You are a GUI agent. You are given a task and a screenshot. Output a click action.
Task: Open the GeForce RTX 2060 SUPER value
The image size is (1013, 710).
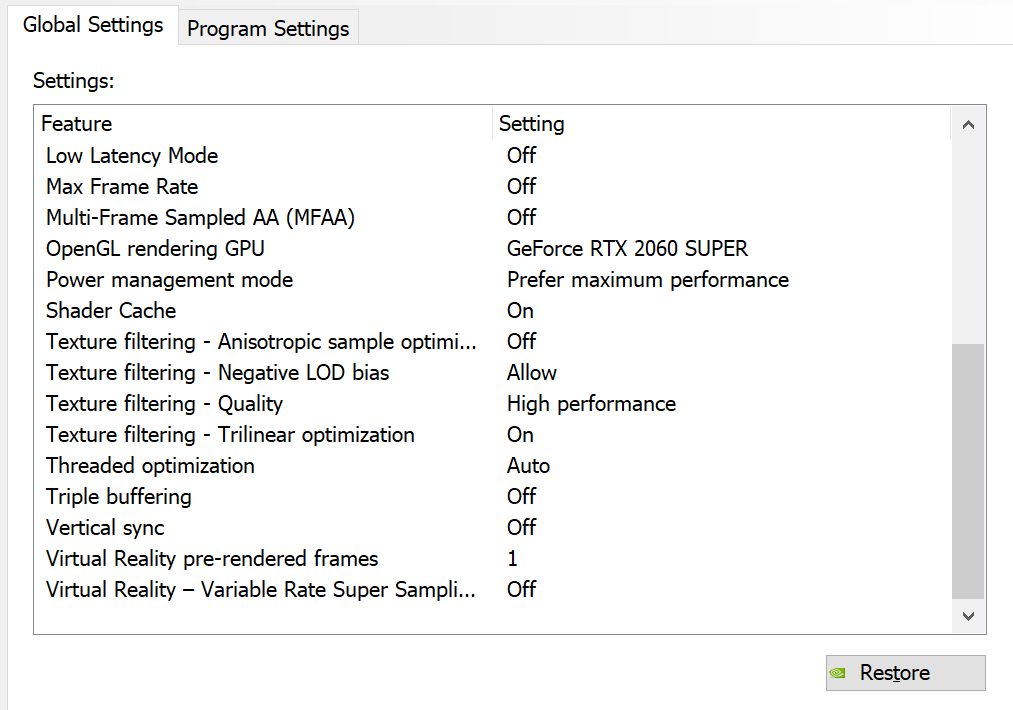click(x=627, y=249)
